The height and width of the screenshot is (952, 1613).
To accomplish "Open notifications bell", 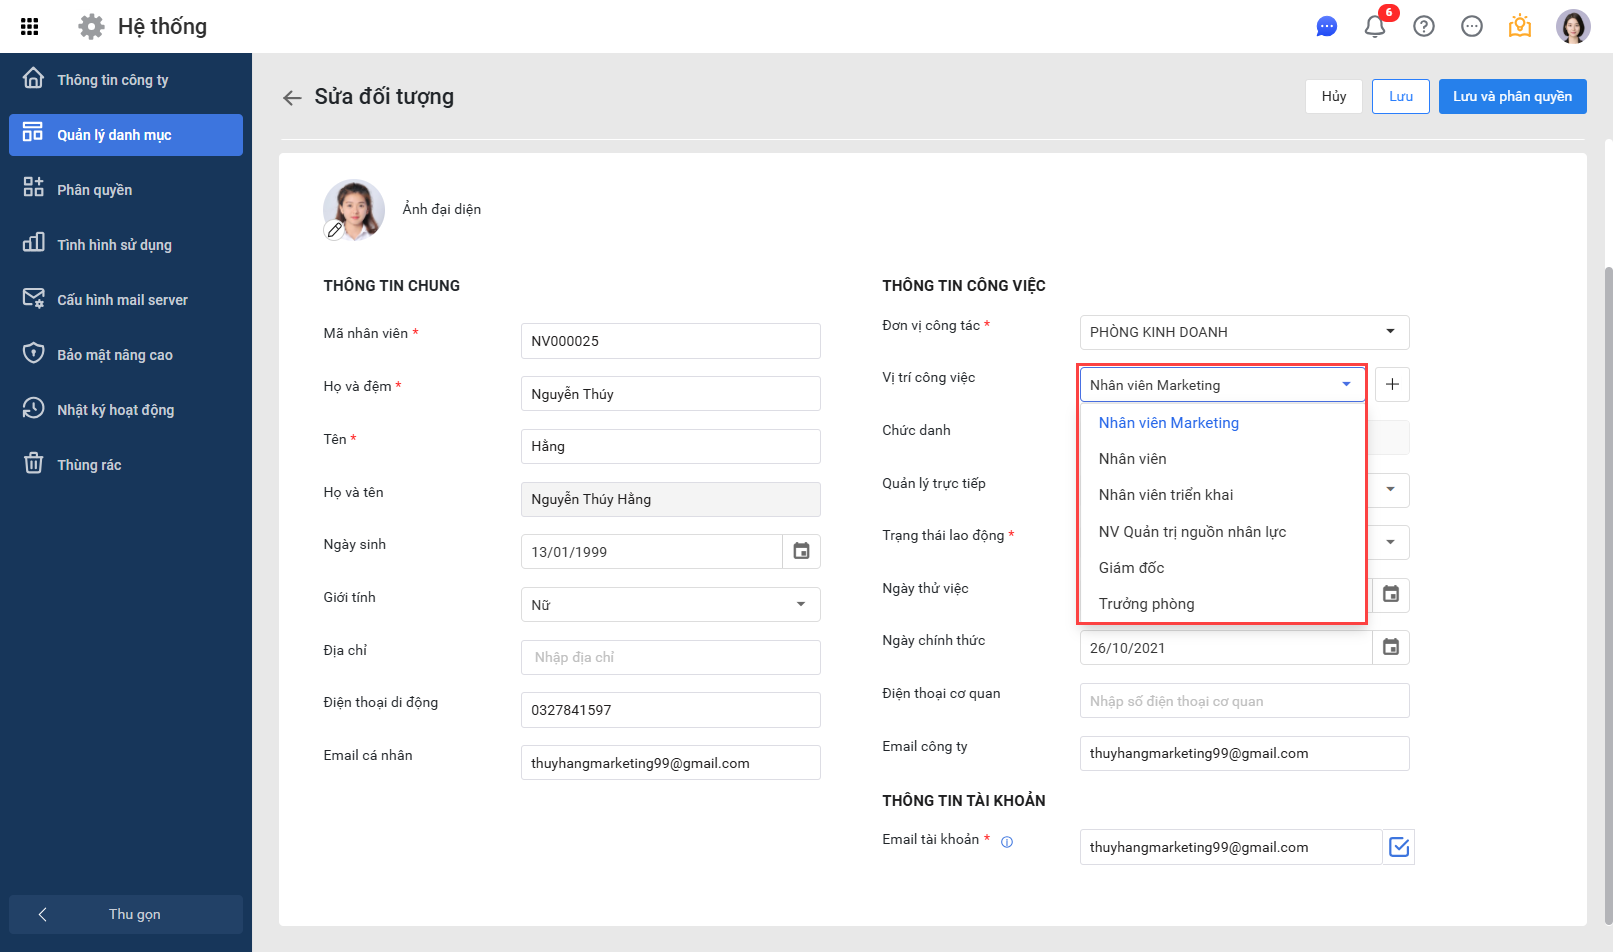I will [1375, 27].
